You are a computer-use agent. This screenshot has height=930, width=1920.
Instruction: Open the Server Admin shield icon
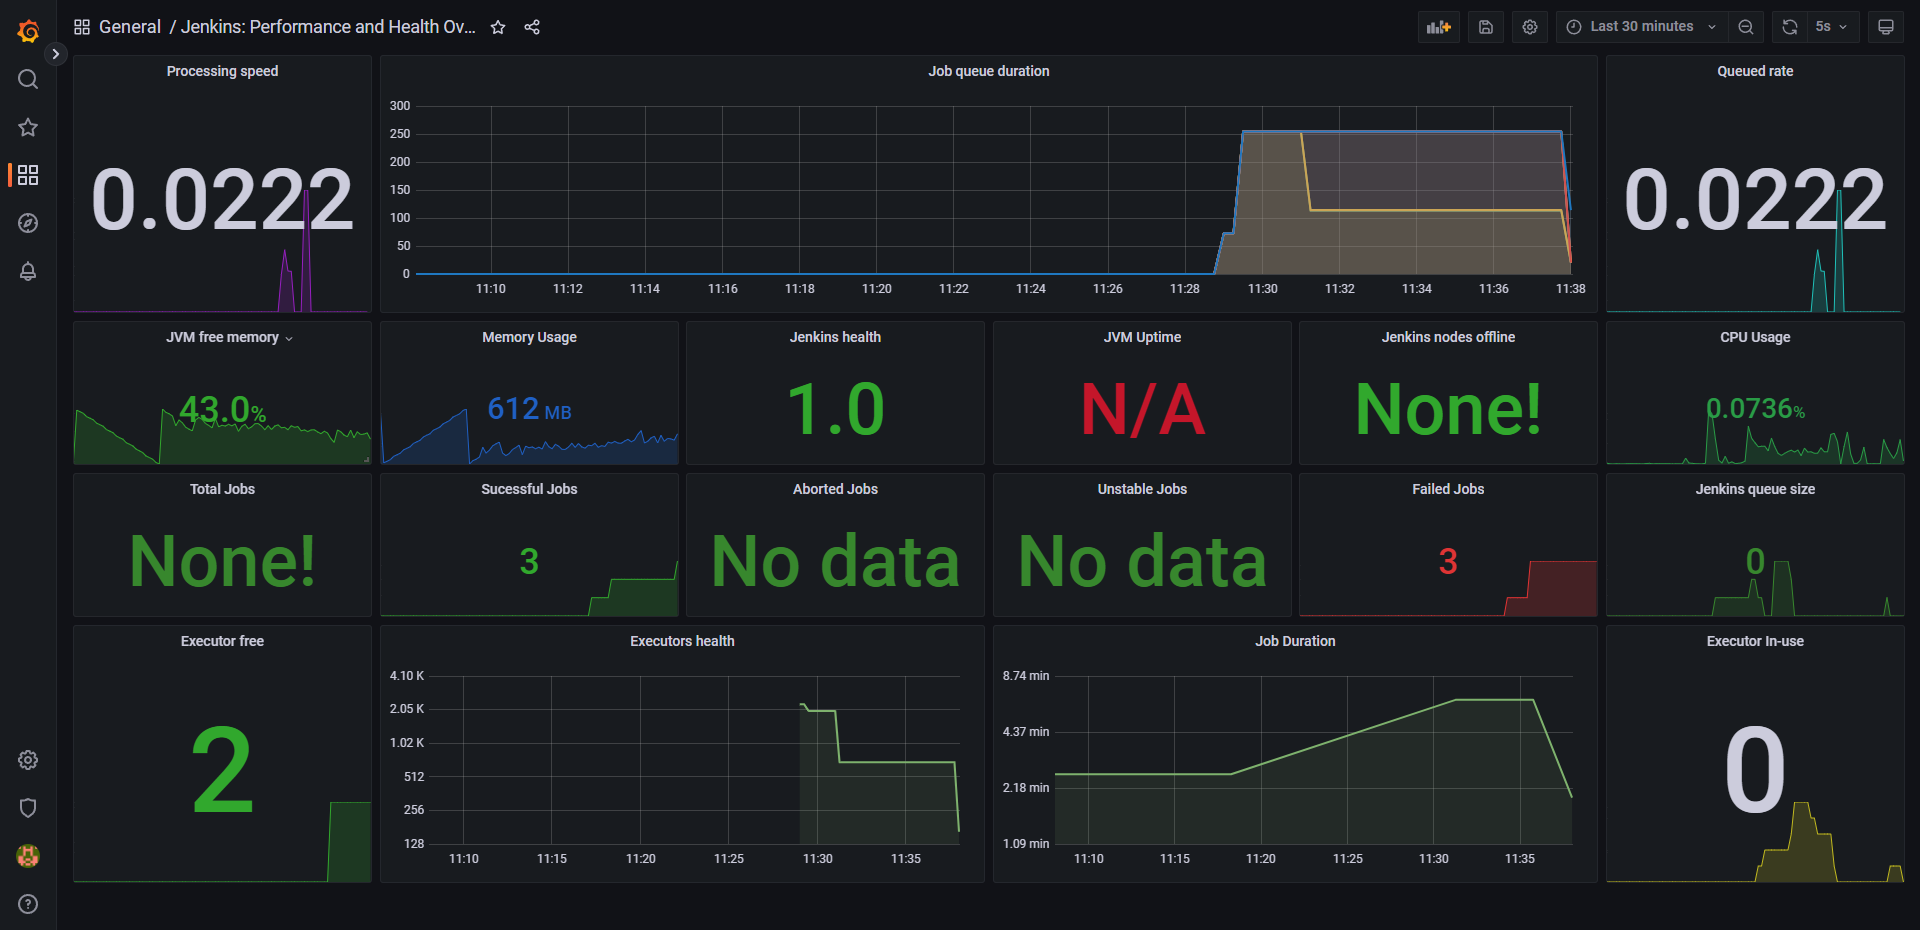pyautogui.click(x=28, y=808)
